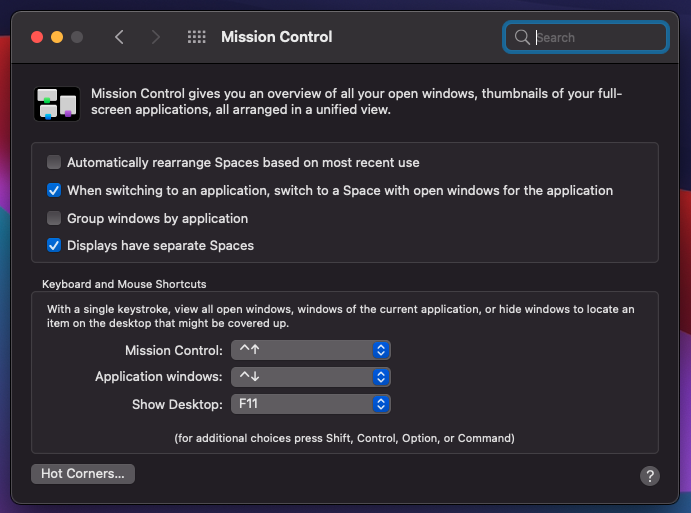Open the Hot Corners settings

coord(83,473)
